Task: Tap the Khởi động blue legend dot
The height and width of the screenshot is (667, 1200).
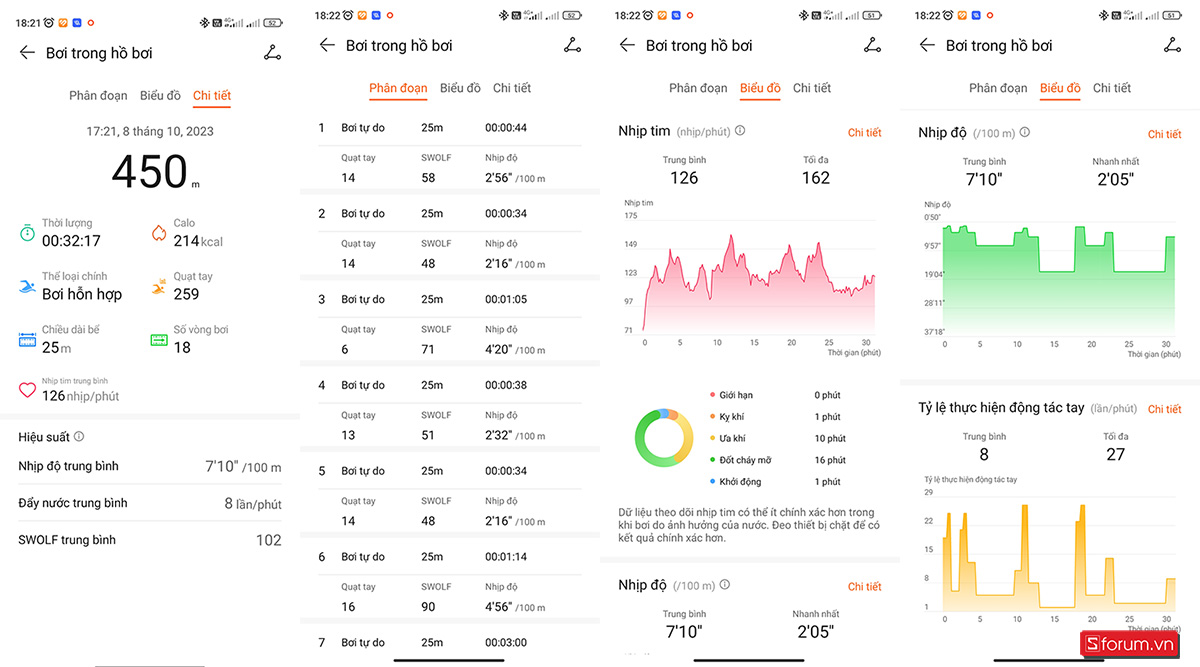Action: [x=712, y=482]
